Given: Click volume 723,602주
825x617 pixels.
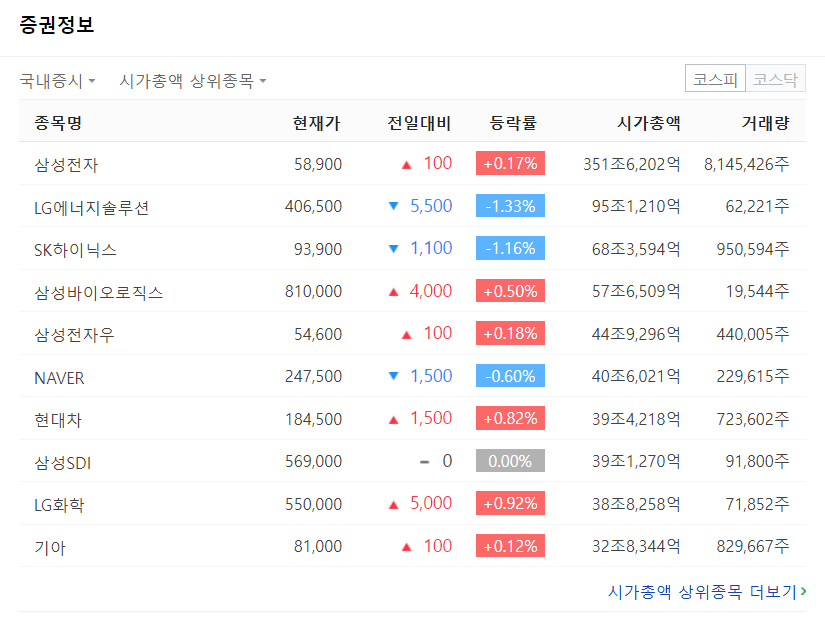Looking at the screenshot, I should click(x=753, y=419).
